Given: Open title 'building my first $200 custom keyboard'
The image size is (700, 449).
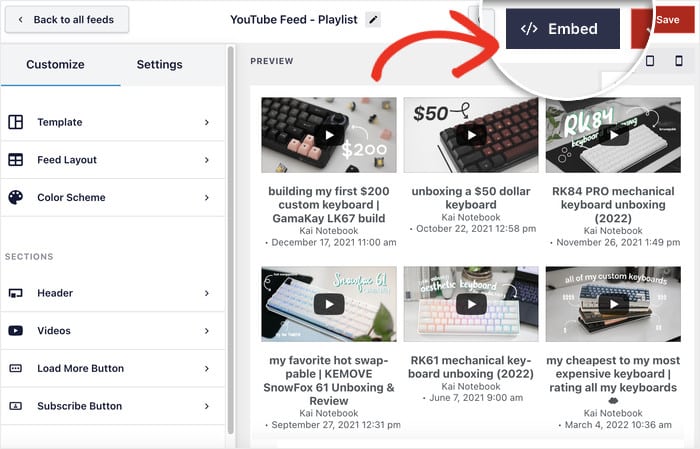Looking at the screenshot, I should click(329, 205).
